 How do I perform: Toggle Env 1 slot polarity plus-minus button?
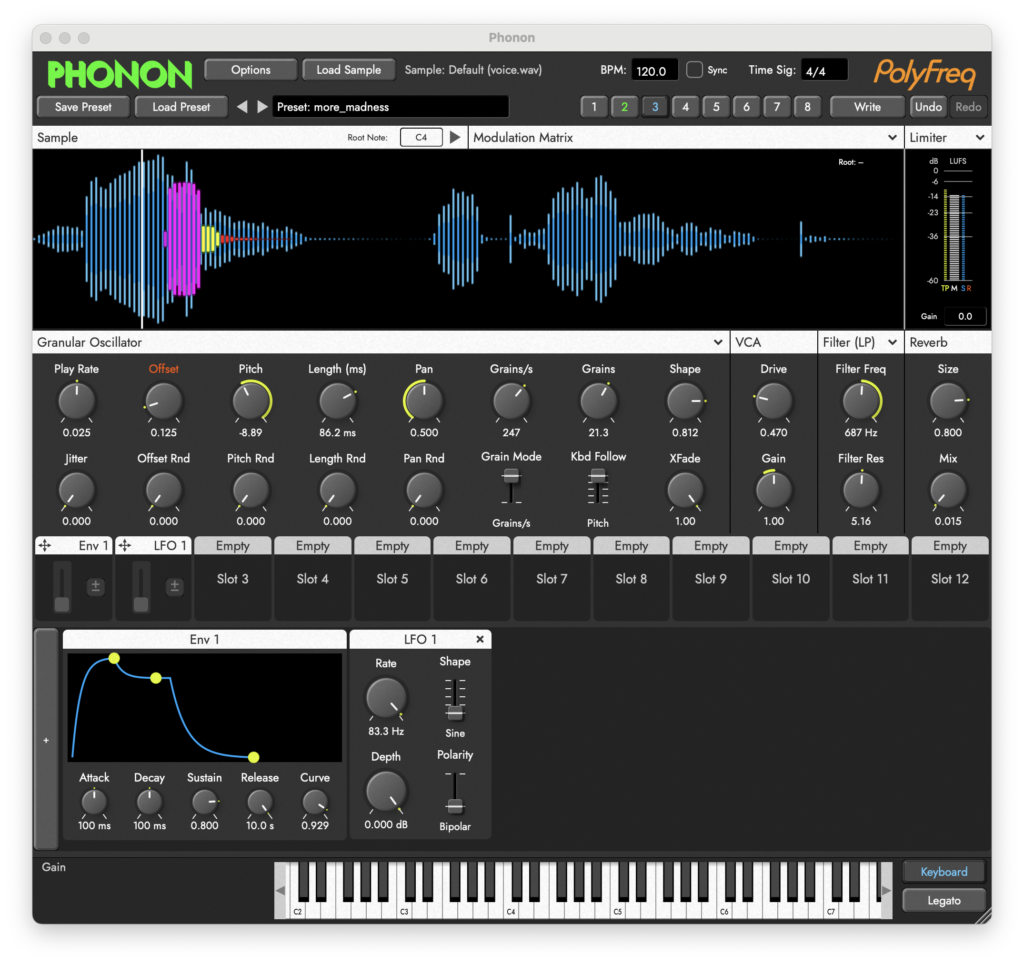click(x=95, y=586)
